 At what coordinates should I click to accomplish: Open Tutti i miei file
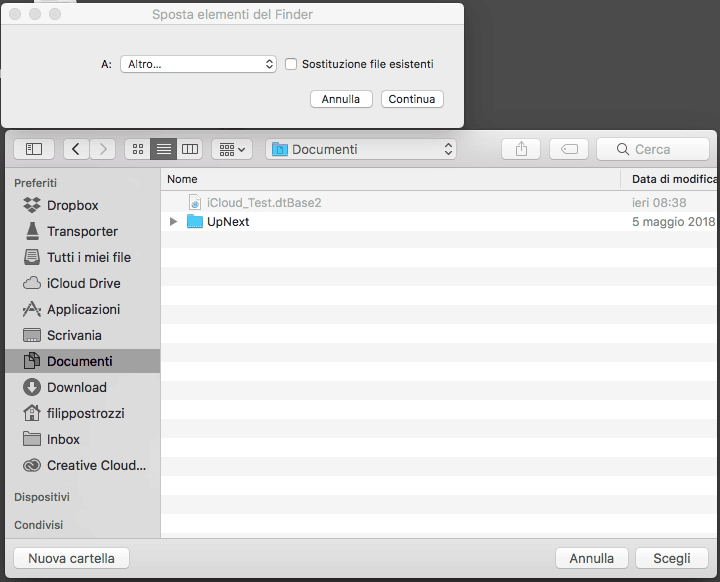point(83,257)
